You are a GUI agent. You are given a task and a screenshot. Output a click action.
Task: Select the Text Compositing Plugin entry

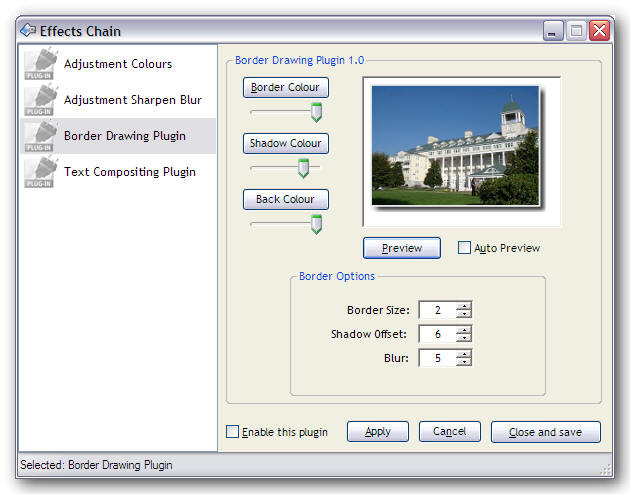pyautogui.click(x=118, y=171)
